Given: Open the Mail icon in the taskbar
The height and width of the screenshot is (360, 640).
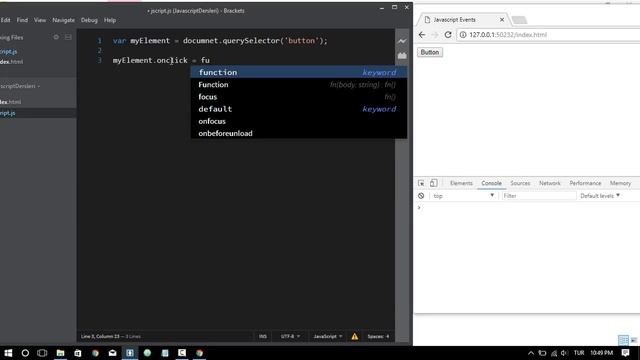Looking at the screenshot, I should [x=112, y=353].
